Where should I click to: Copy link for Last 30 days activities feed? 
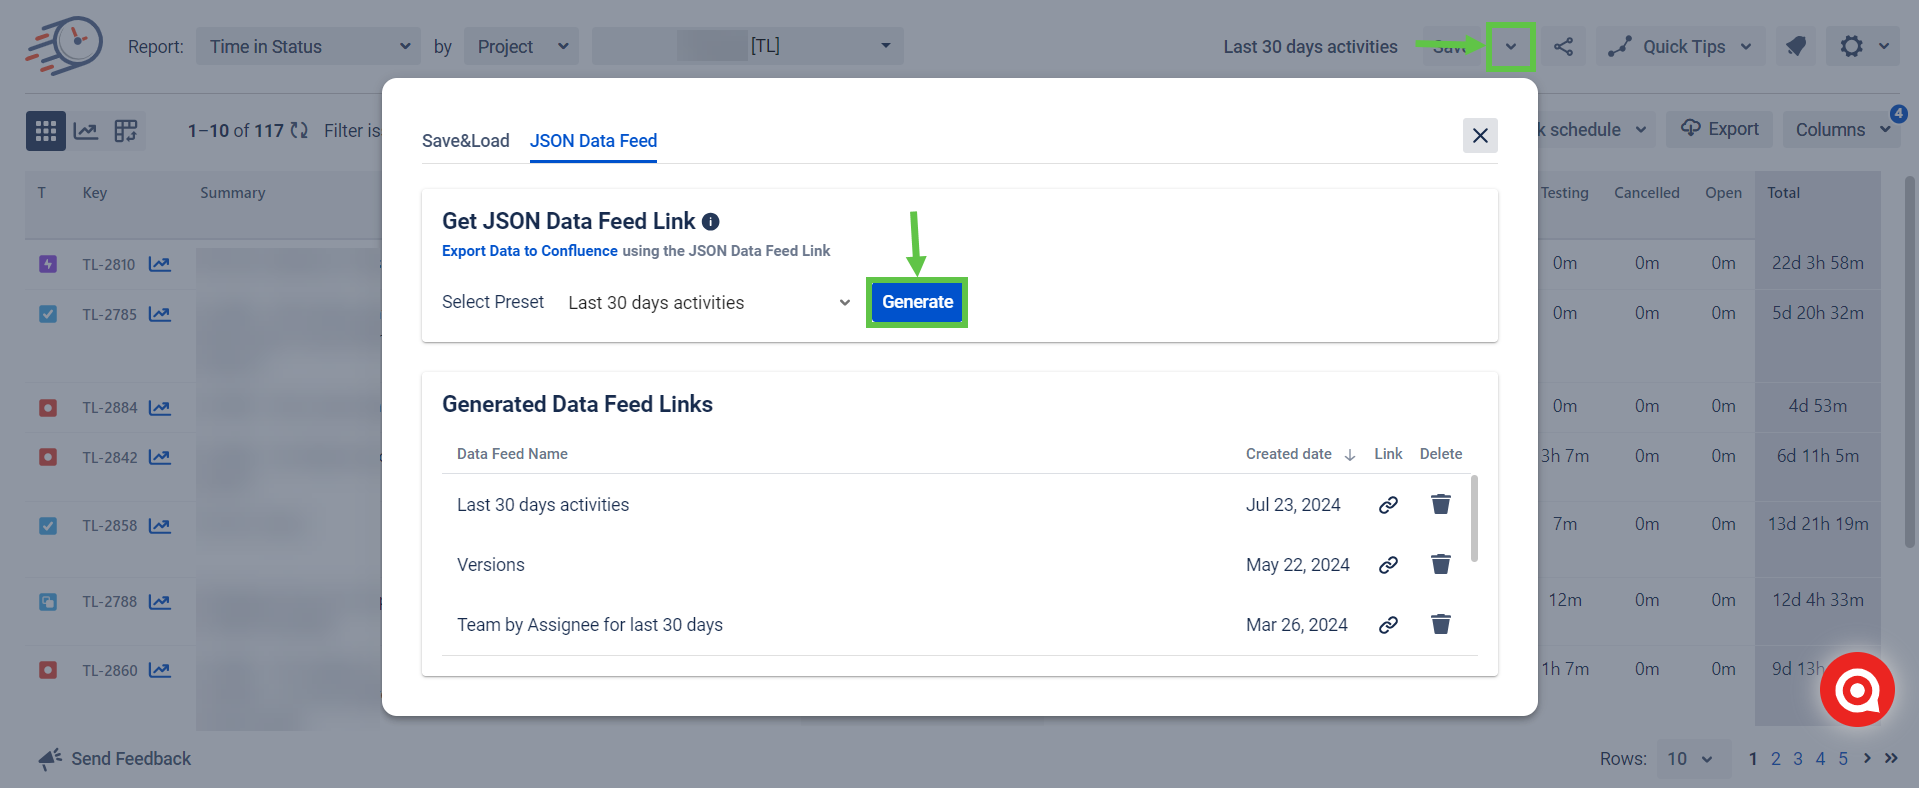click(1388, 505)
